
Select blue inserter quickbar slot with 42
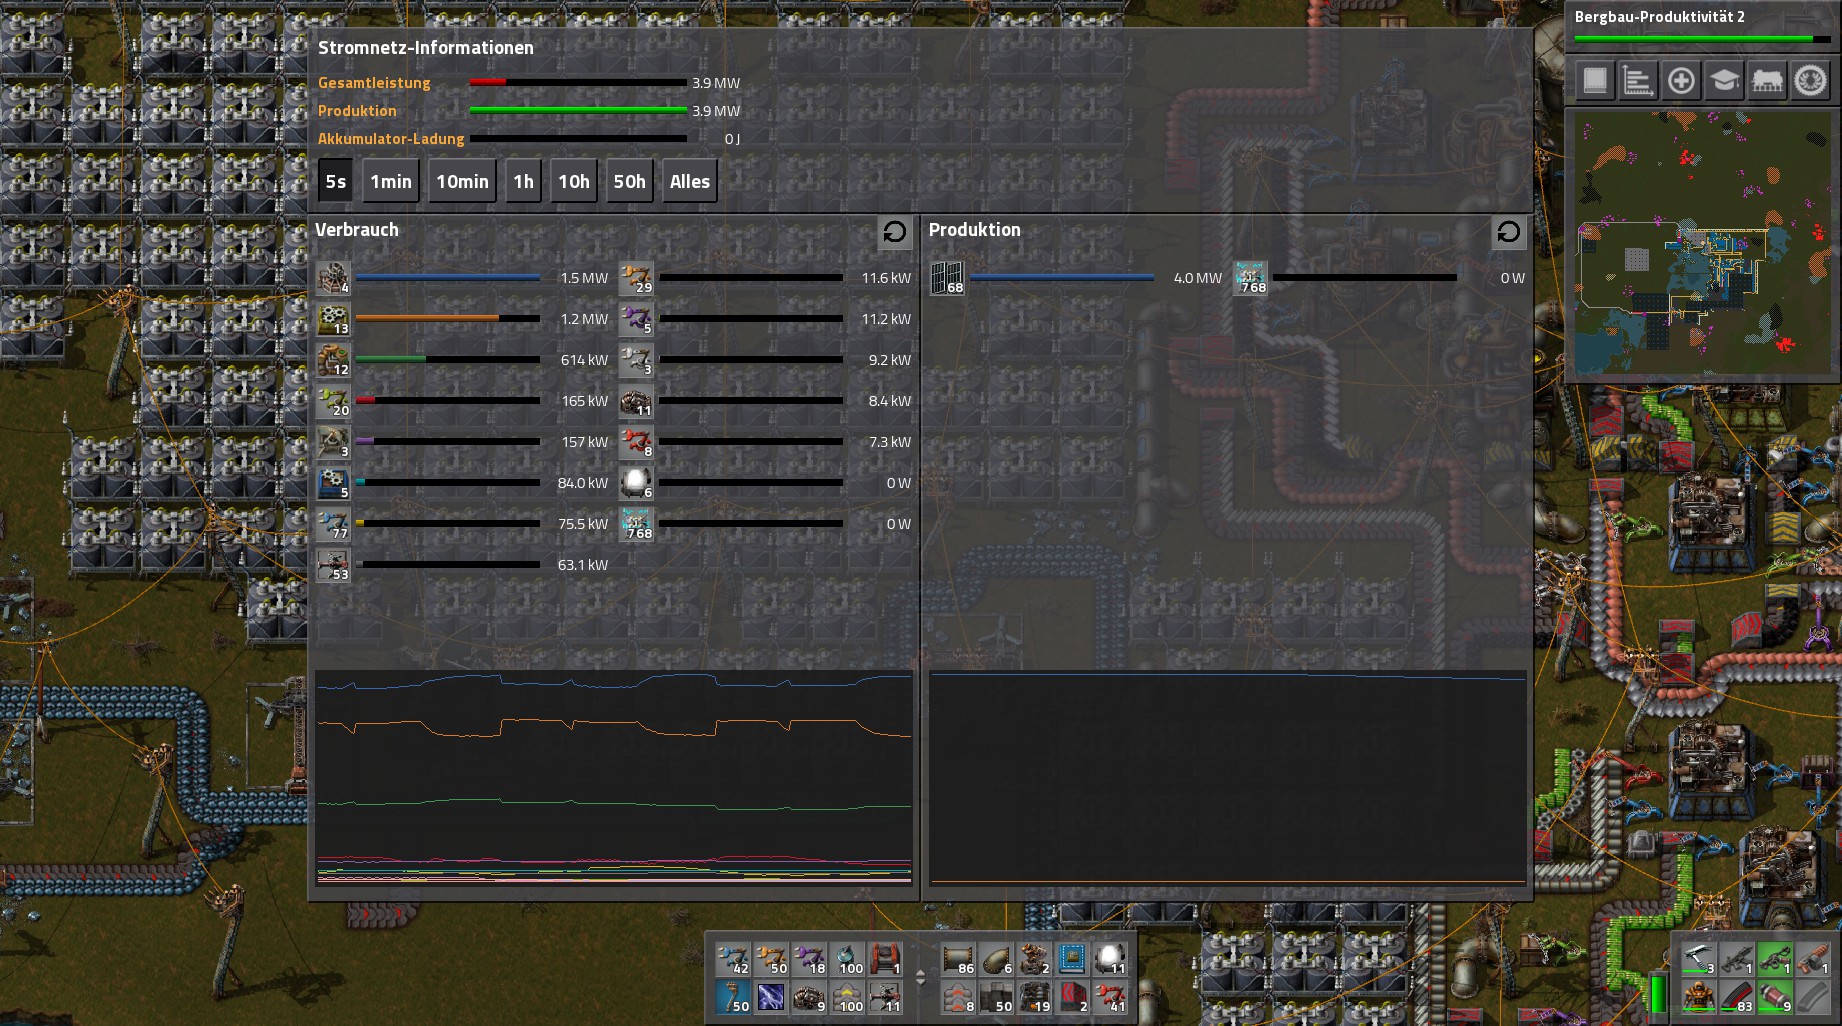(733, 958)
